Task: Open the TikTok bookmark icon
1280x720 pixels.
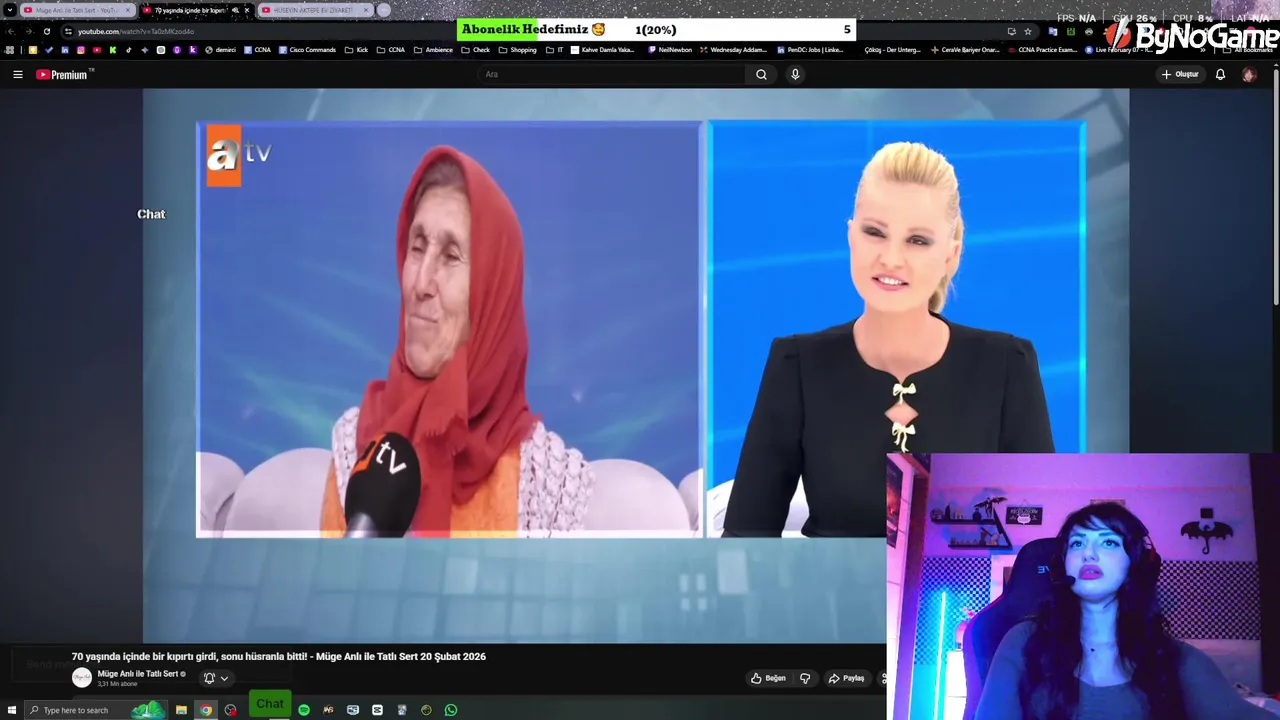Action: point(129,50)
